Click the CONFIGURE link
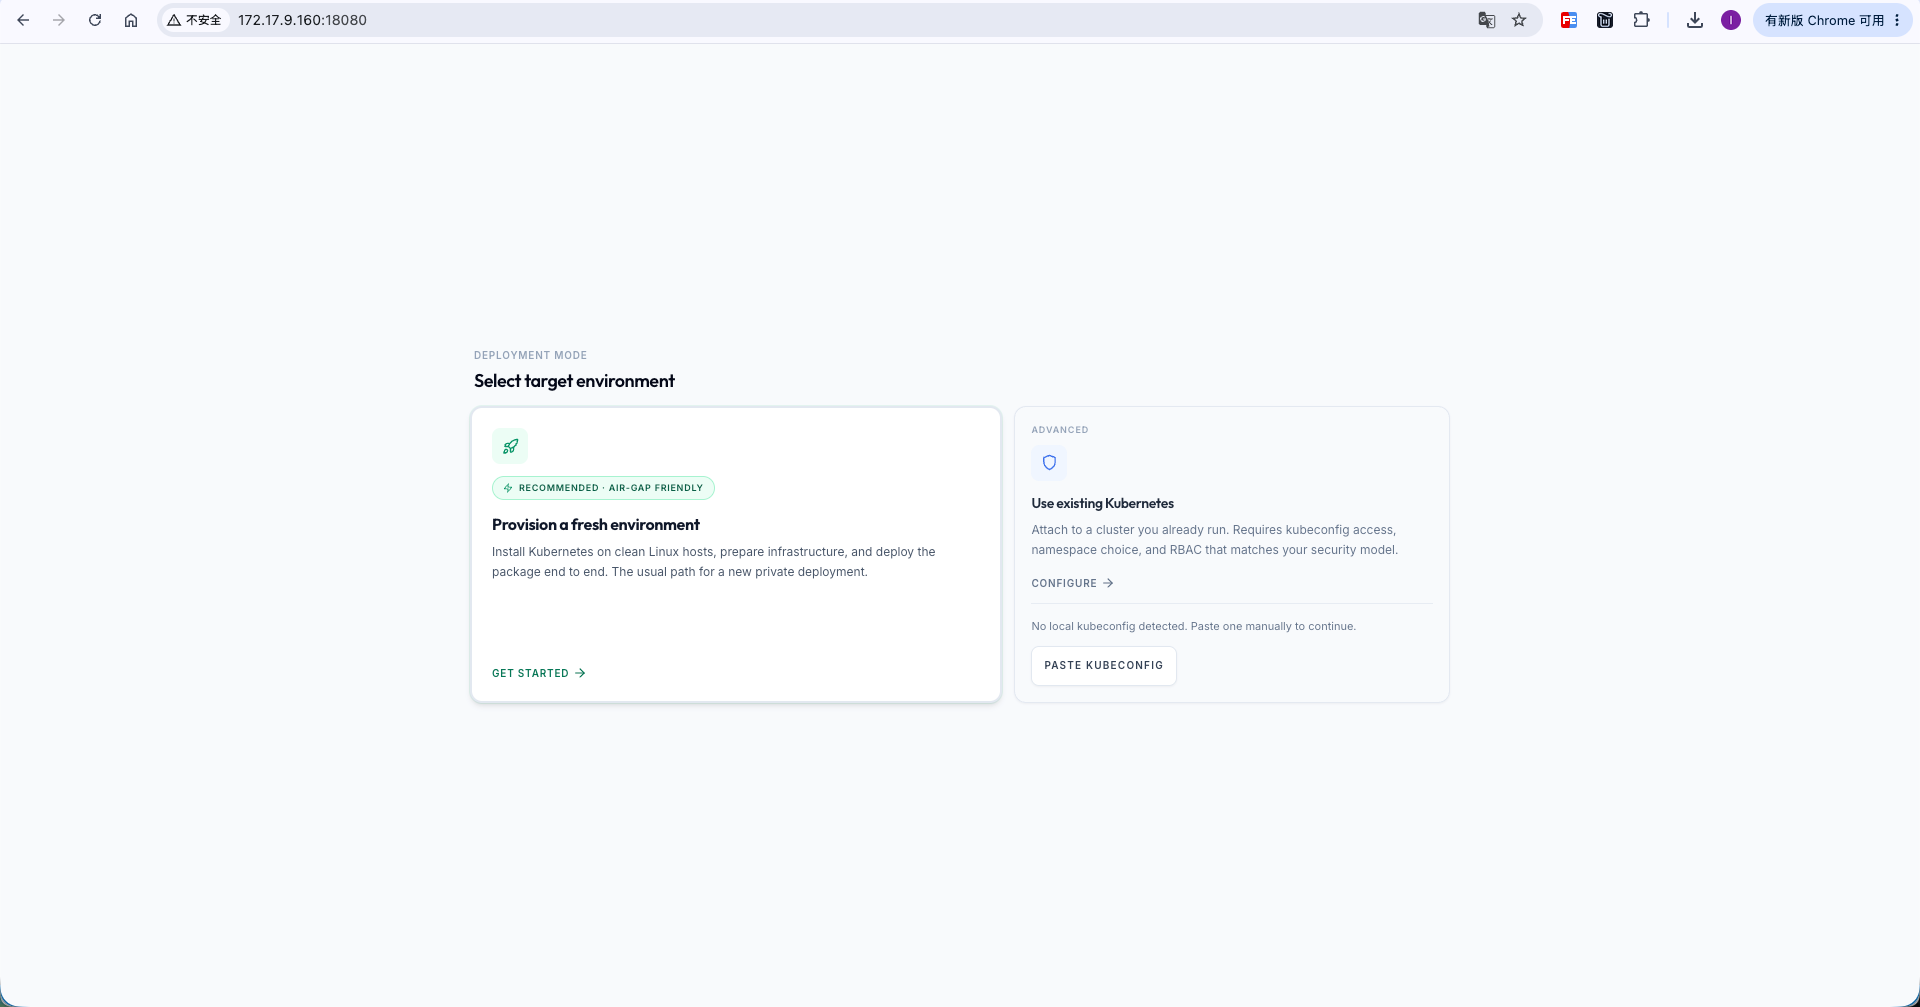 1072,583
